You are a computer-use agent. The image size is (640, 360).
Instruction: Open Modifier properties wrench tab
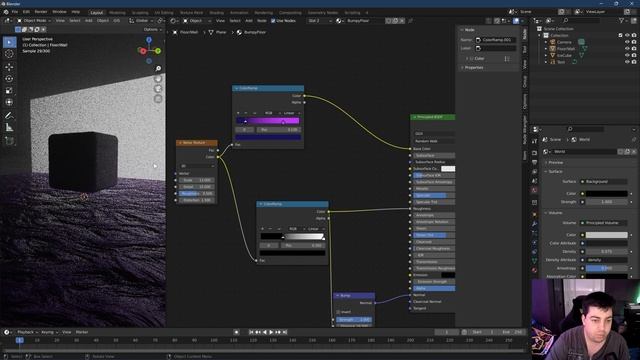tap(534, 224)
